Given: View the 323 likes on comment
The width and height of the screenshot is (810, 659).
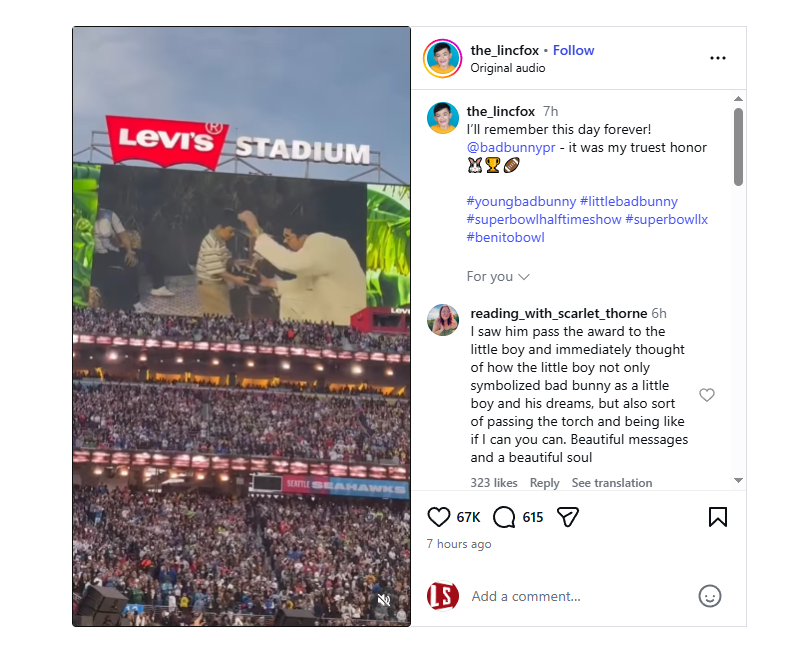Looking at the screenshot, I should click(494, 483).
